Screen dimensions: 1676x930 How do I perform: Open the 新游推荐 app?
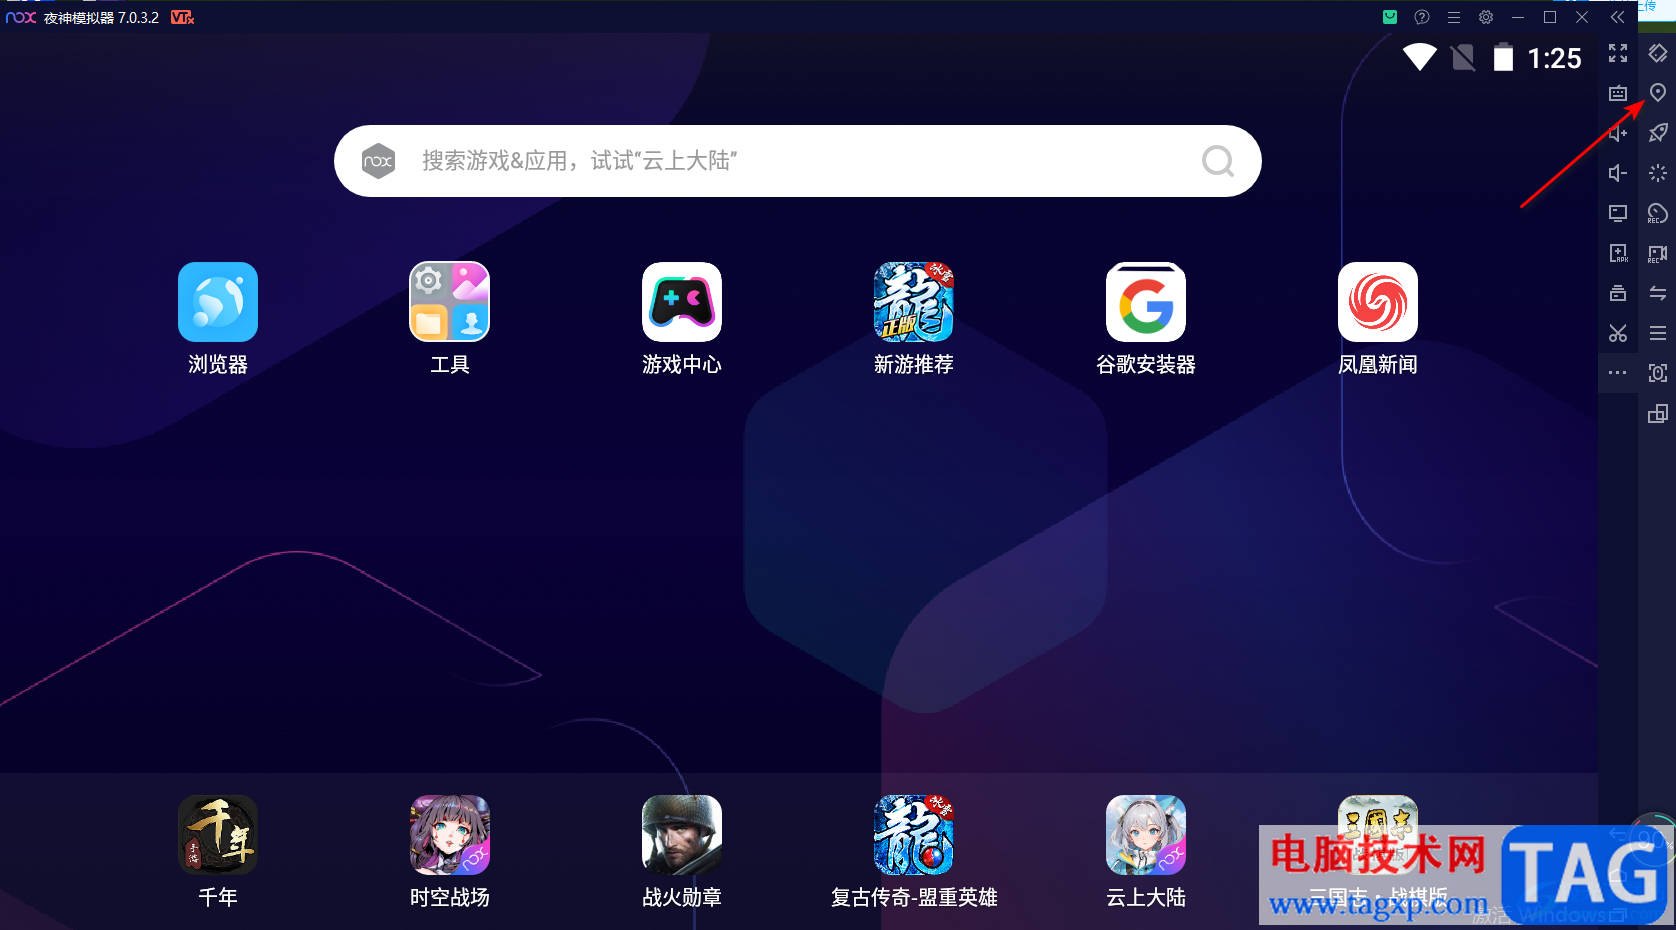(914, 302)
